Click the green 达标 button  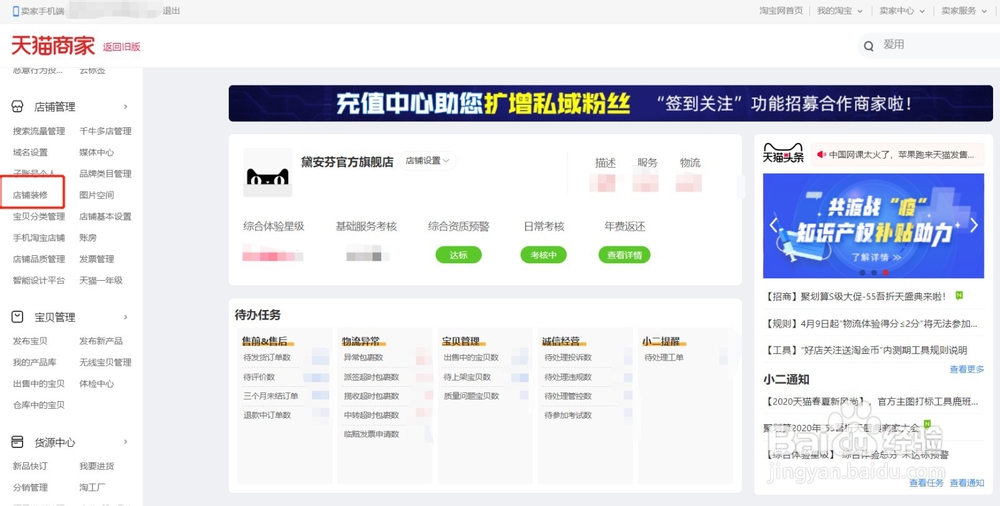[x=459, y=255]
